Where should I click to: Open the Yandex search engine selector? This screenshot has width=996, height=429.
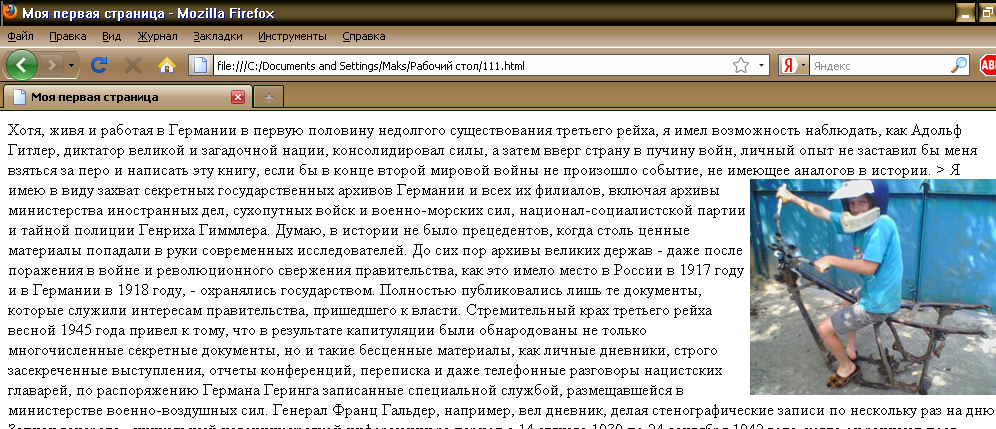(793, 65)
